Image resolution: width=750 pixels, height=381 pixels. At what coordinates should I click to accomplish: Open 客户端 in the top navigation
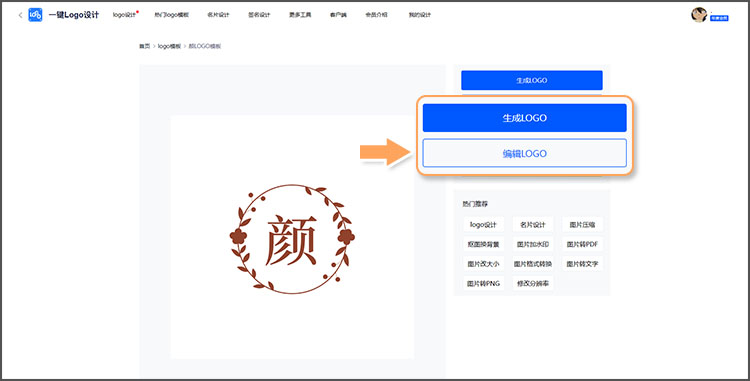[338, 15]
